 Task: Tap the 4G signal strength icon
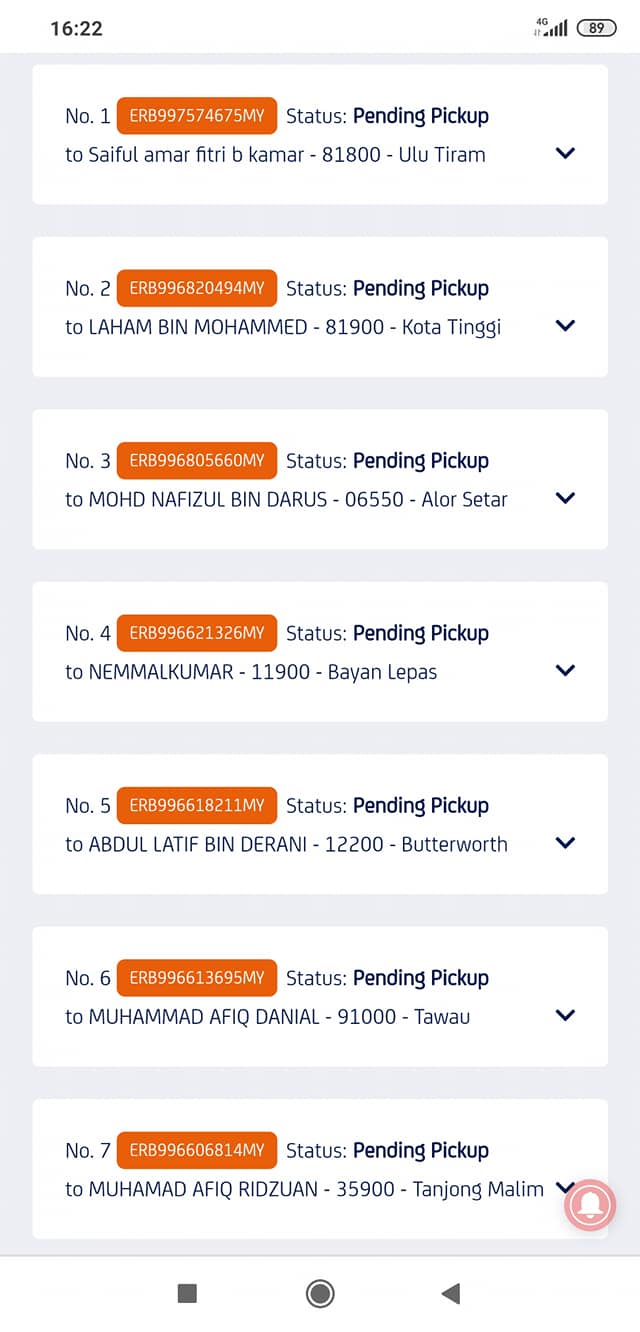[551, 27]
